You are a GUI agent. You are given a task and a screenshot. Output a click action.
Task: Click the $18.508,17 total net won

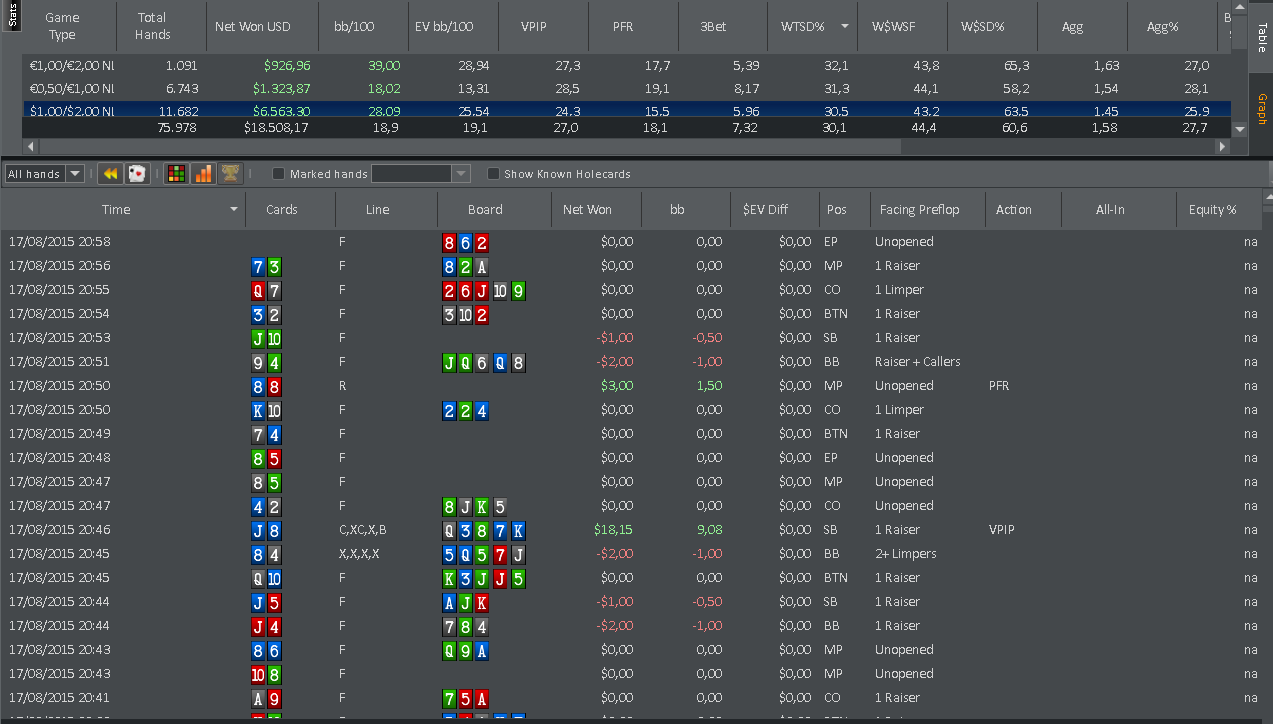click(276, 128)
